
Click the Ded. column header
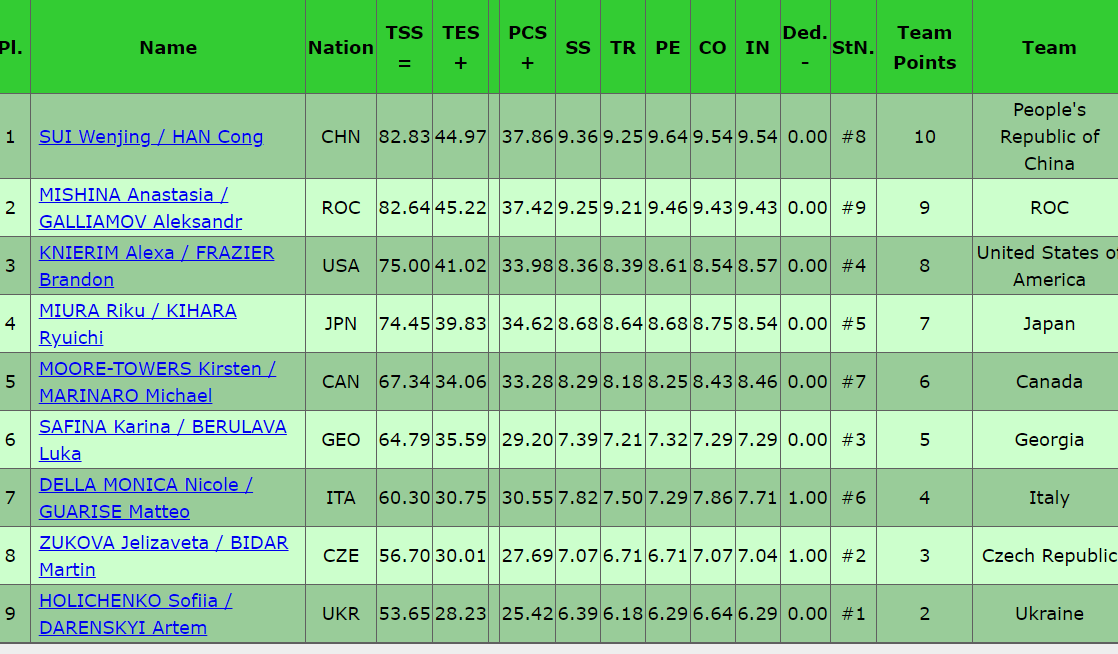point(804,47)
